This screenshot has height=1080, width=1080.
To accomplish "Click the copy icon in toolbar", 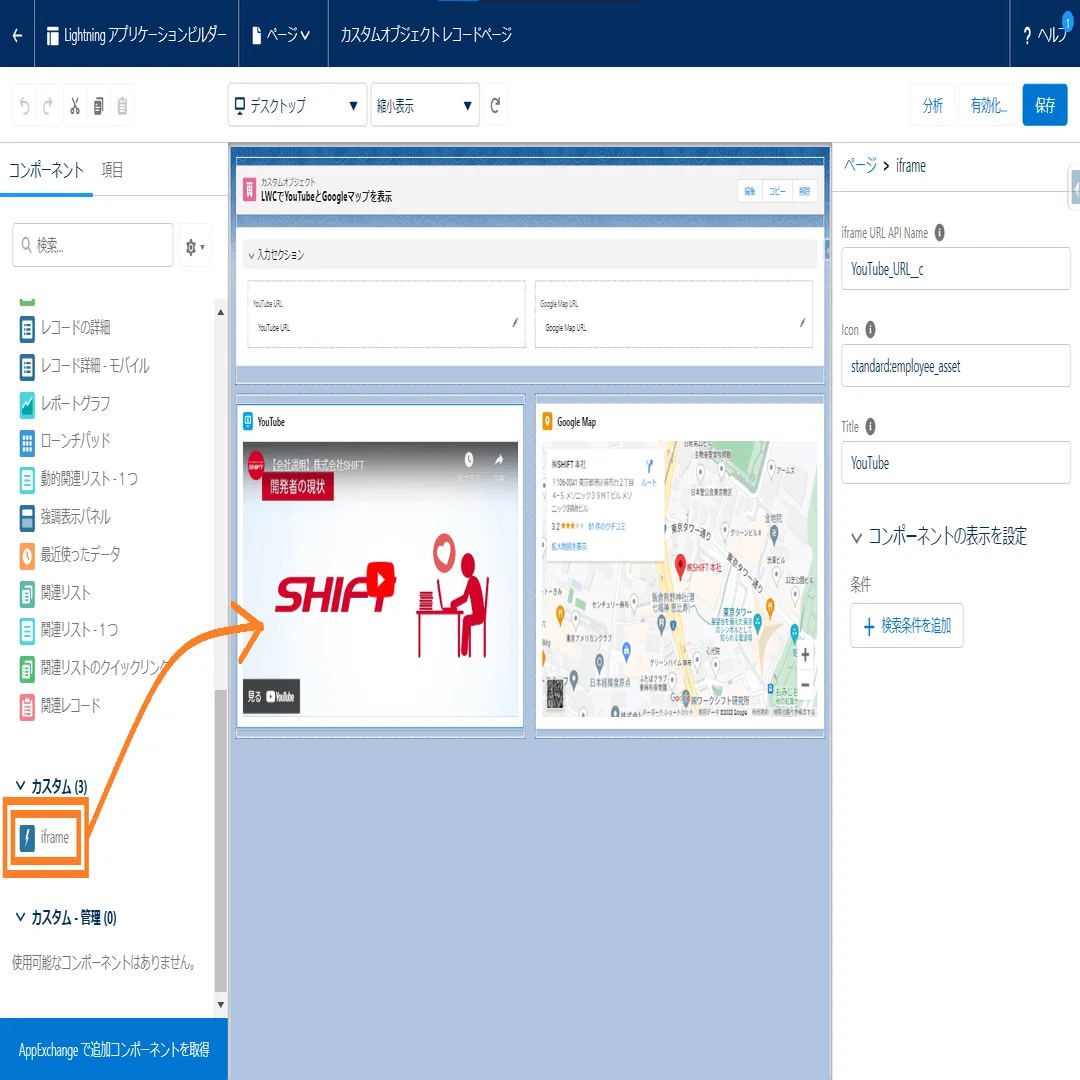I will (98, 106).
